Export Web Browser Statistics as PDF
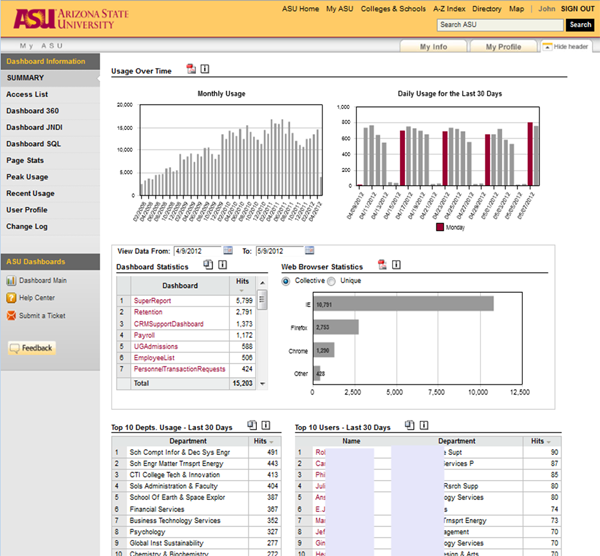The height and width of the screenshot is (556, 600). point(381,266)
